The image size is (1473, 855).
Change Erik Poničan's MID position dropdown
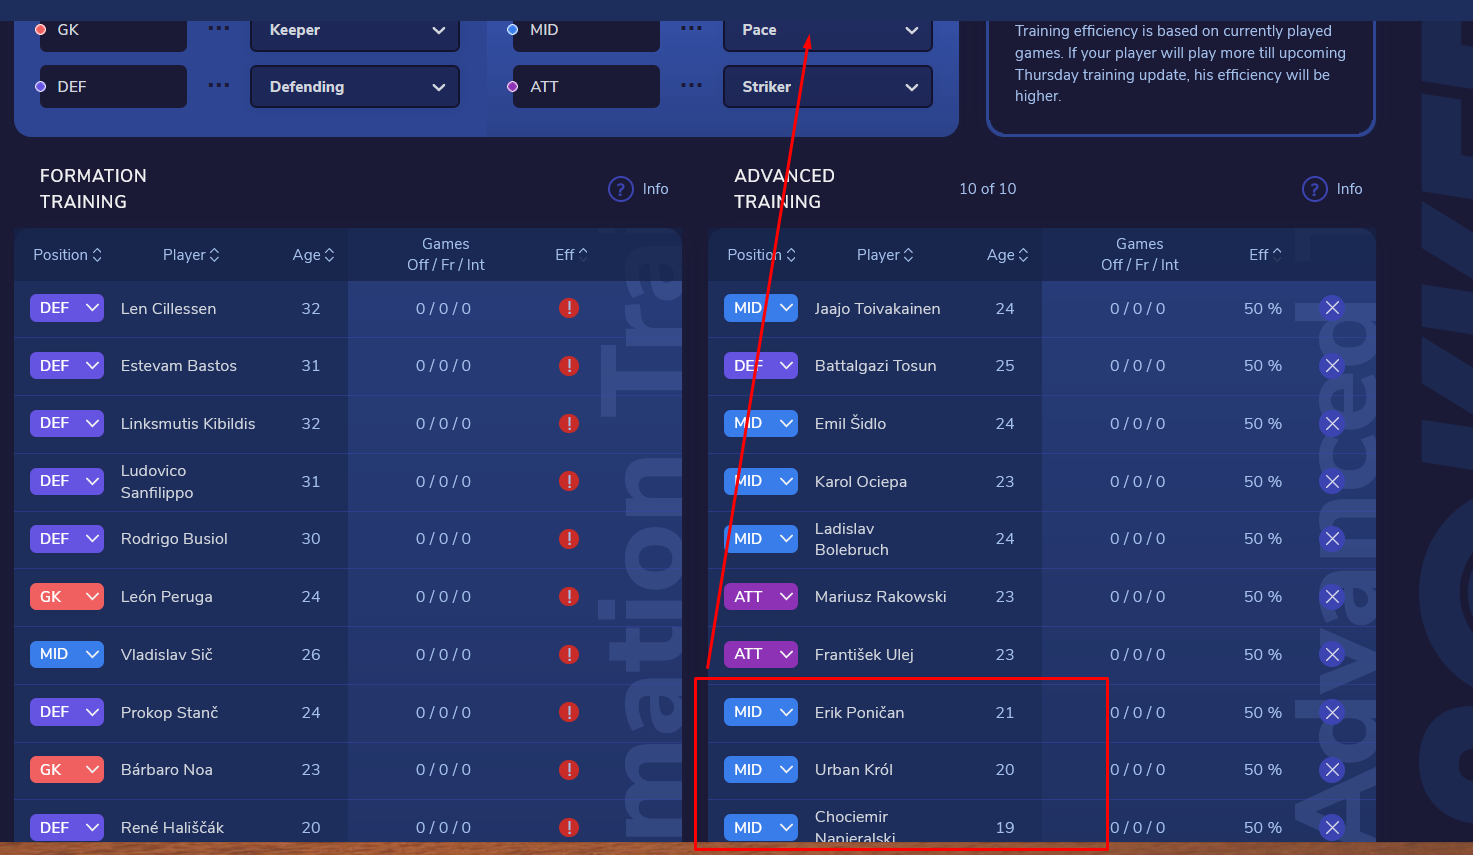click(x=761, y=712)
